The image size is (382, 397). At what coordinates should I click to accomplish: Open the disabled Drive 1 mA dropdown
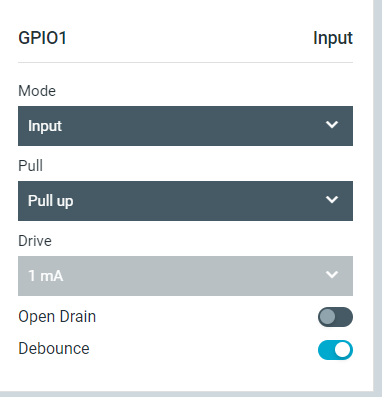click(x=185, y=276)
